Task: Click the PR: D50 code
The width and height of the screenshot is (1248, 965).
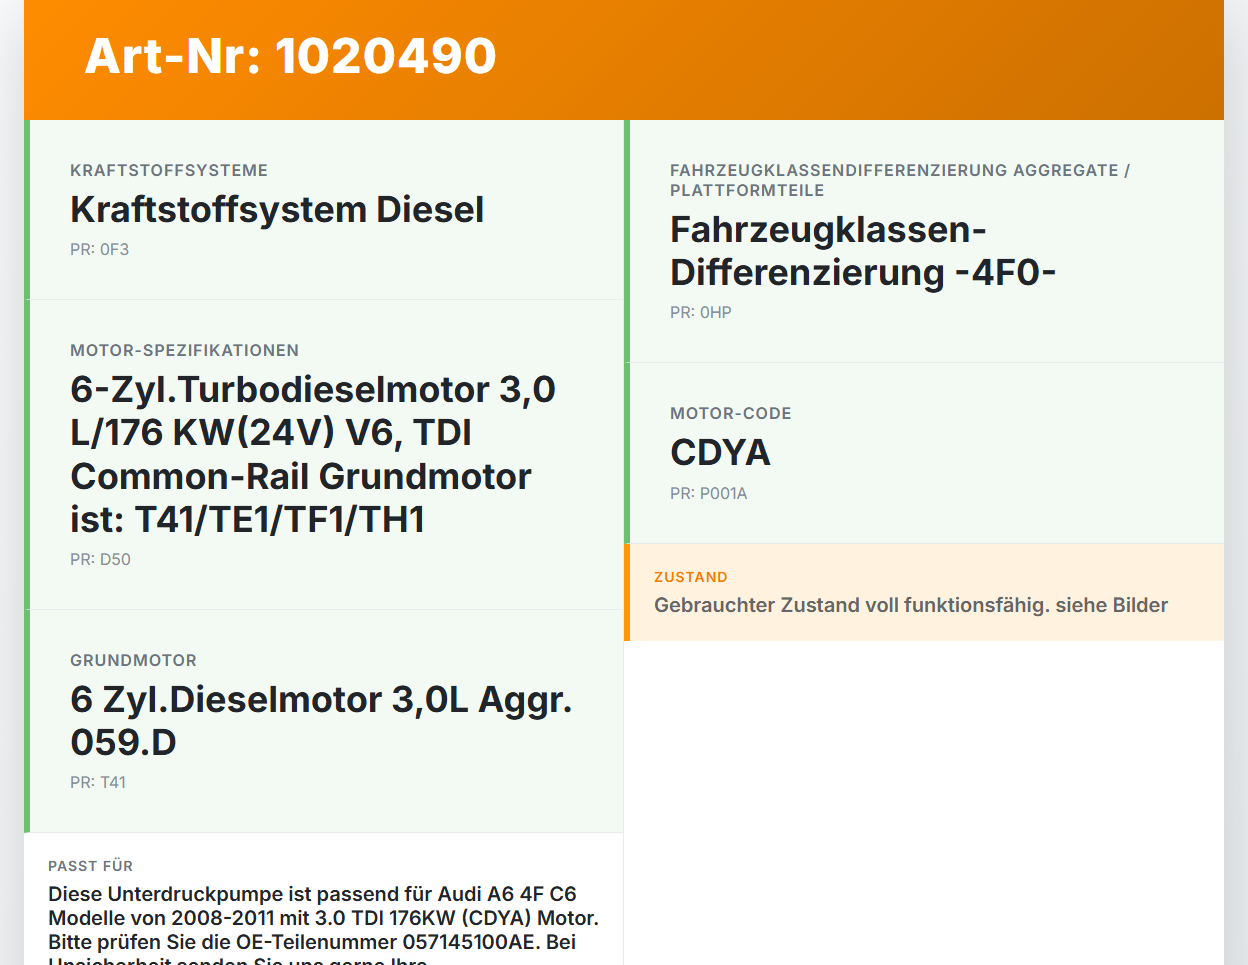Action: coord(100,560)
